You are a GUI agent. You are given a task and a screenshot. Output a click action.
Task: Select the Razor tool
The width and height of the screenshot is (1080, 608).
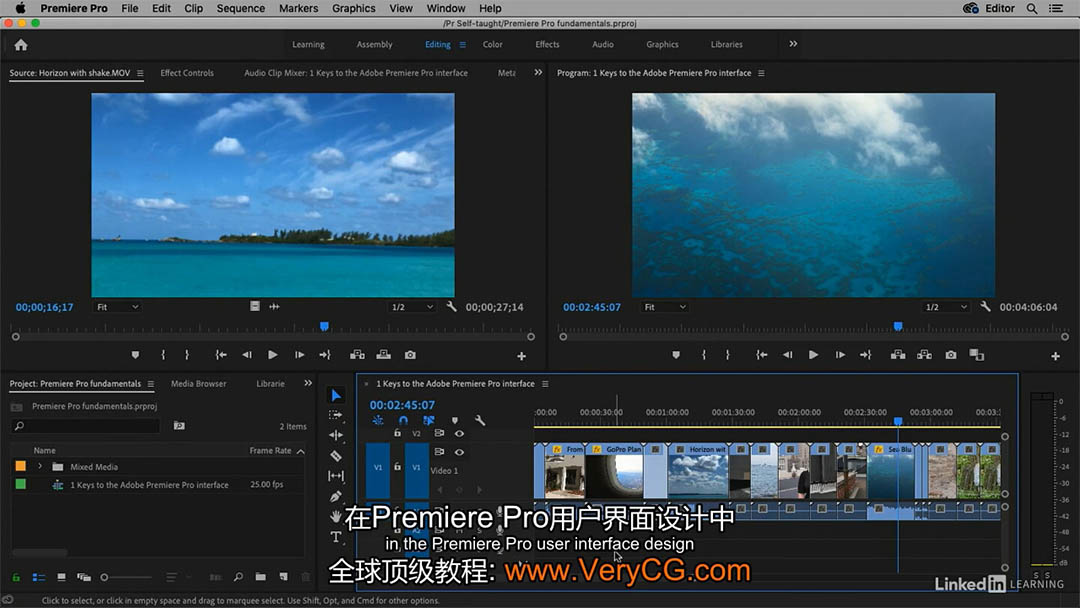pyautogui.click(x=336, y=456)
